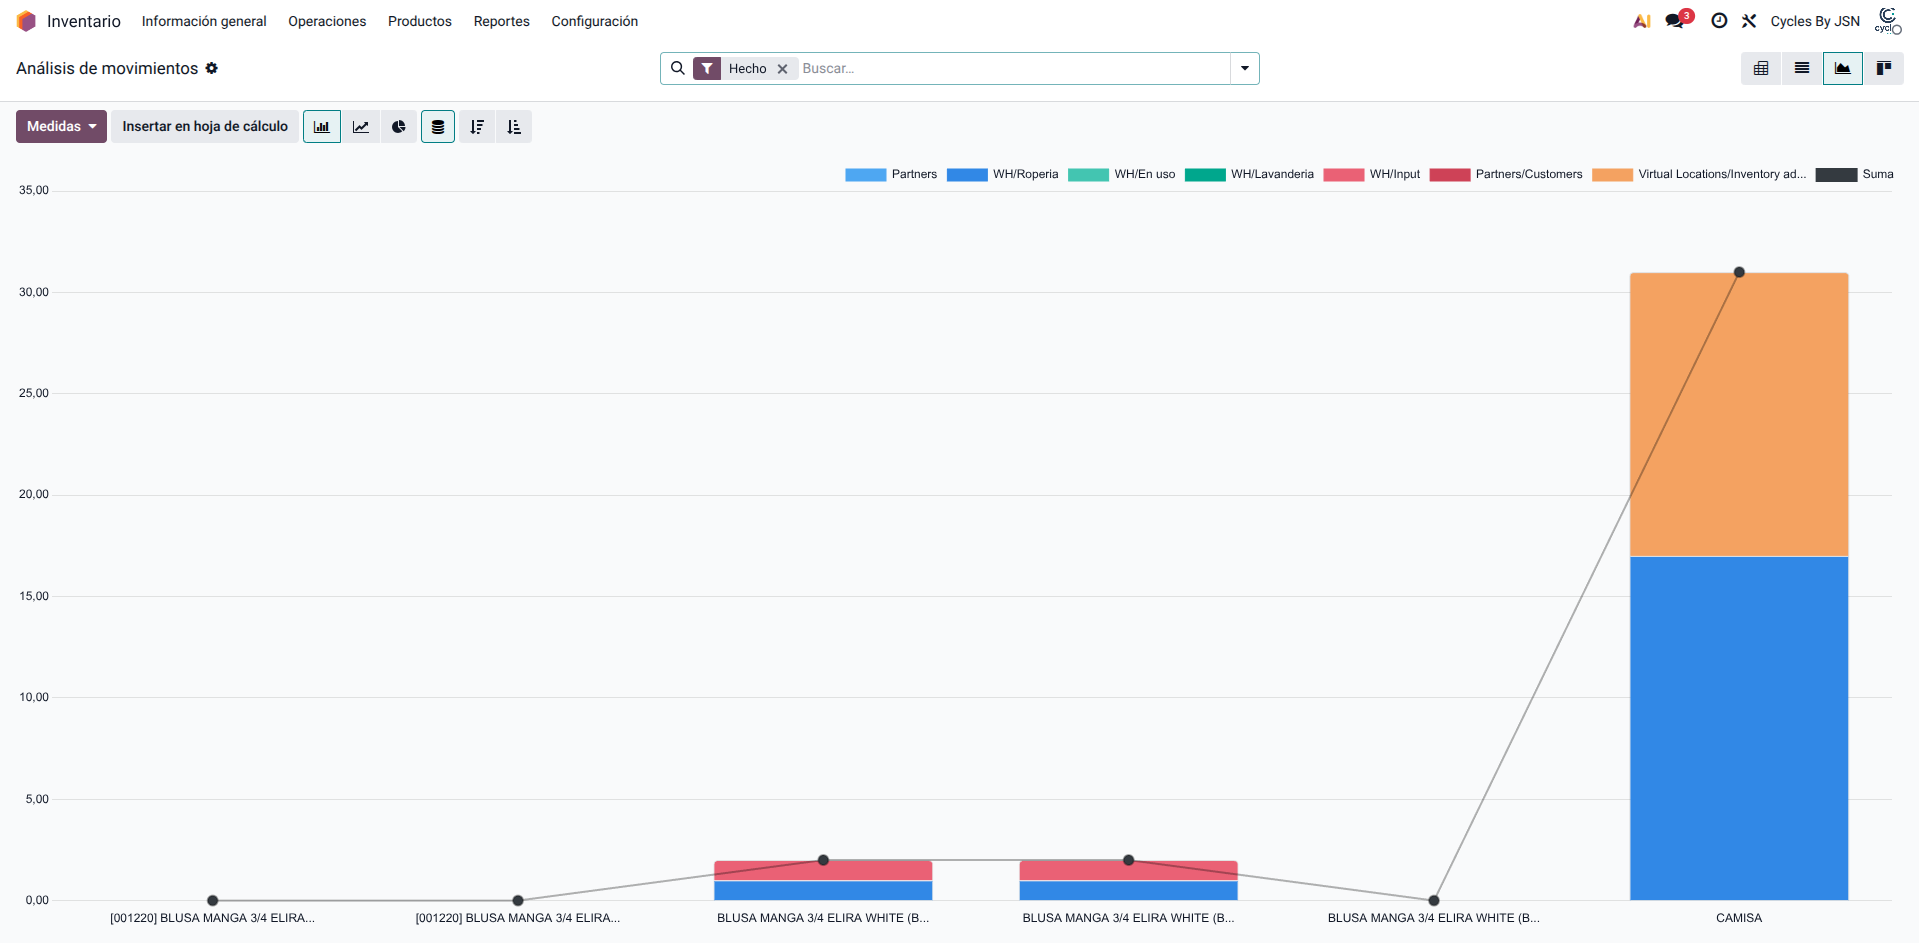
Task: Switch to pie chart mode
Action: (399, 127)
